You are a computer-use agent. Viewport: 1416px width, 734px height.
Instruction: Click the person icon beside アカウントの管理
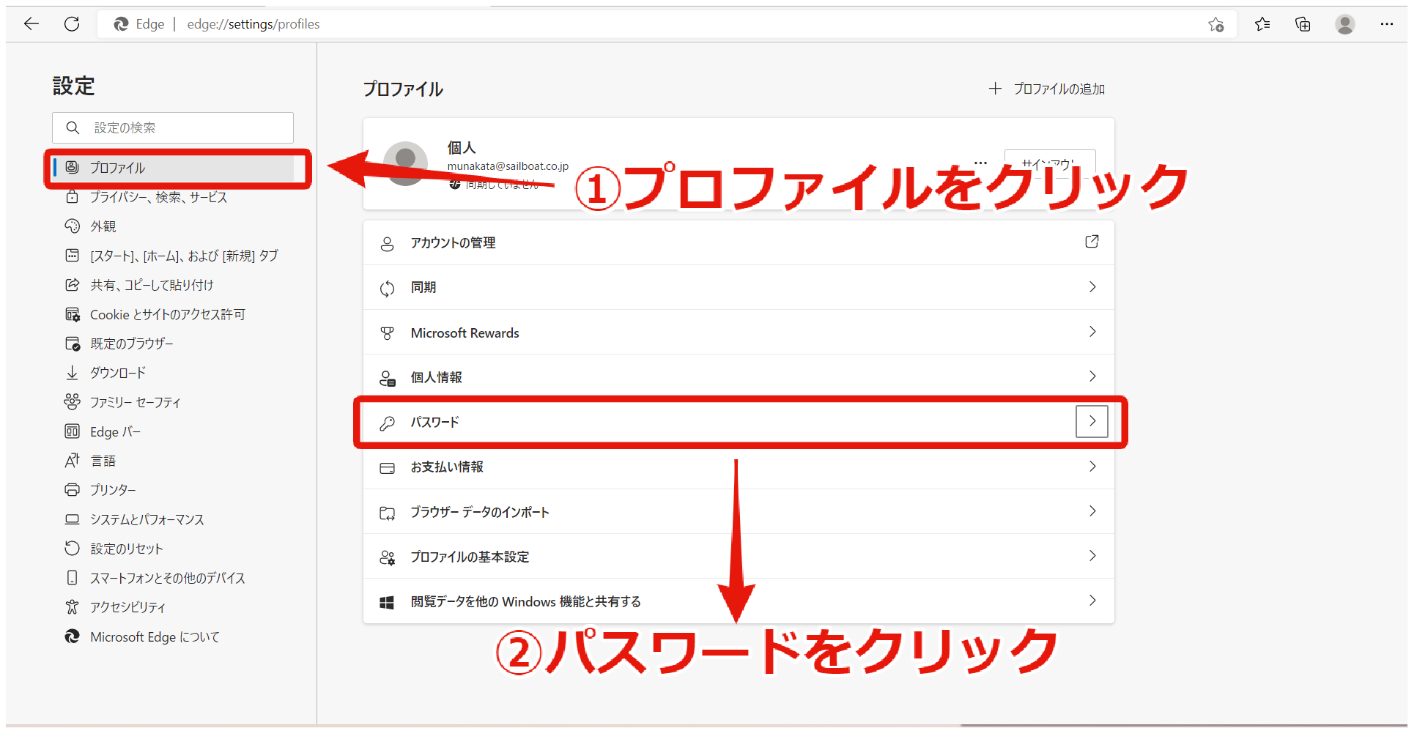387,243
